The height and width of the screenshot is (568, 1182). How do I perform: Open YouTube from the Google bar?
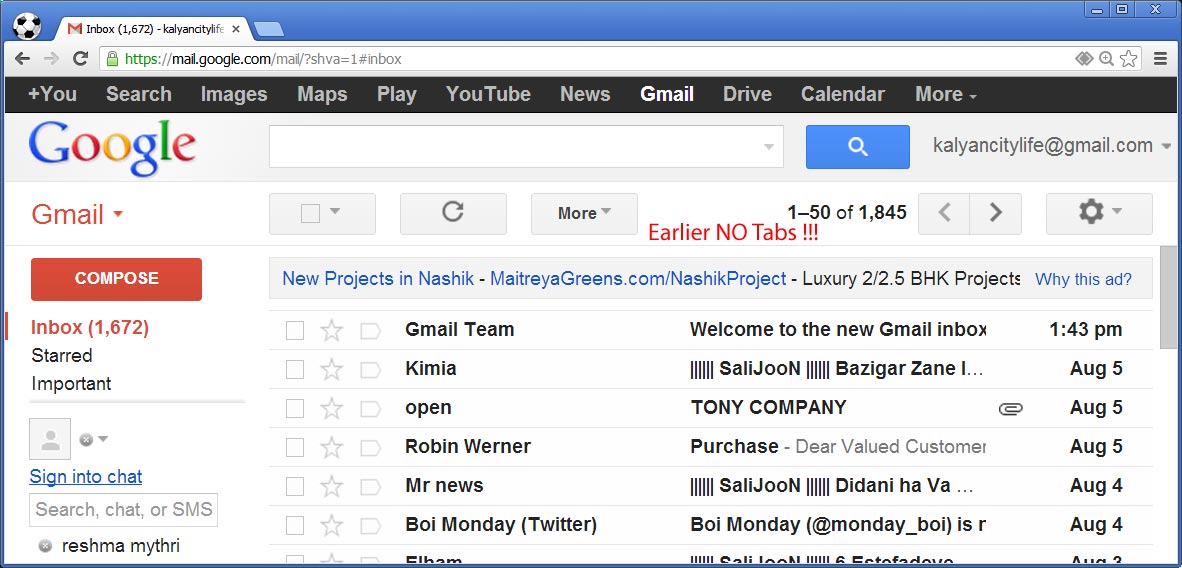[488, 94]
